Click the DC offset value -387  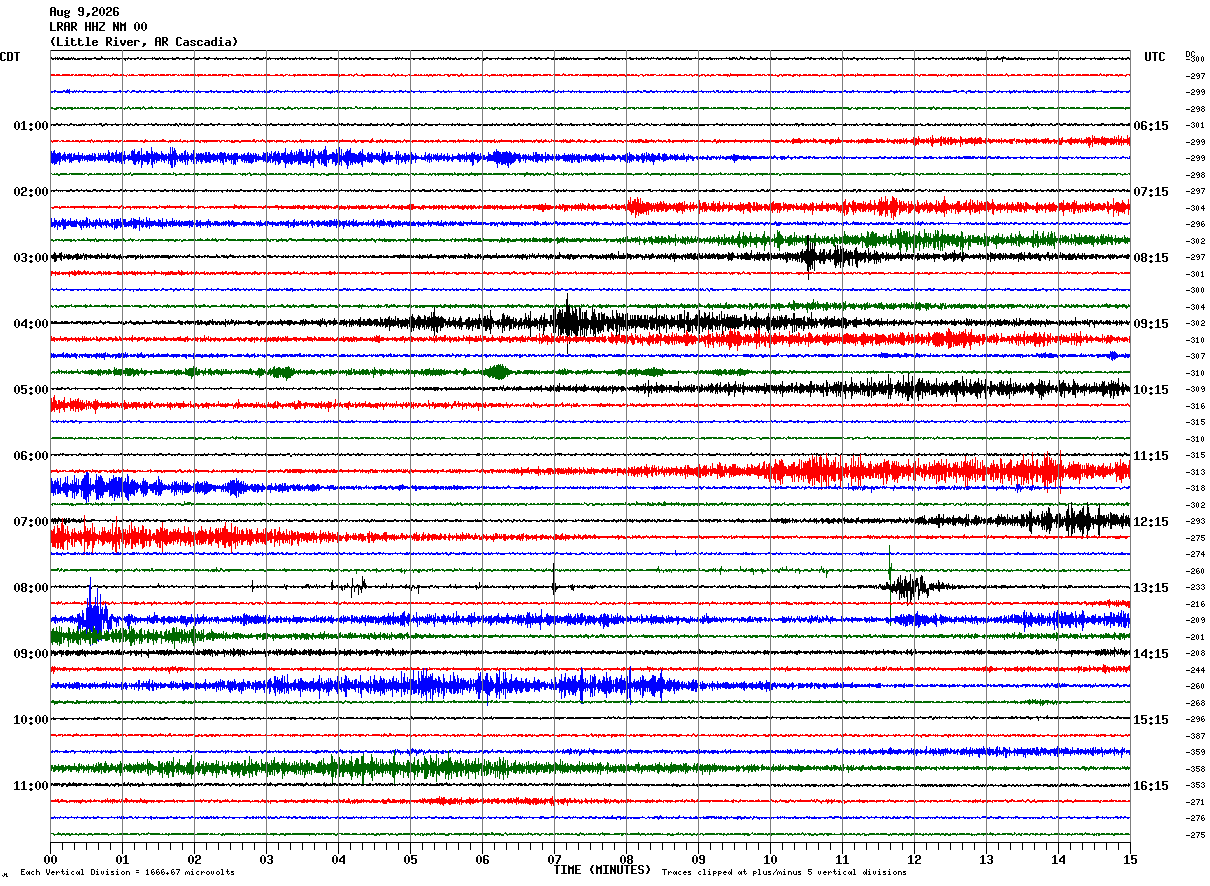click(1195, 736)
